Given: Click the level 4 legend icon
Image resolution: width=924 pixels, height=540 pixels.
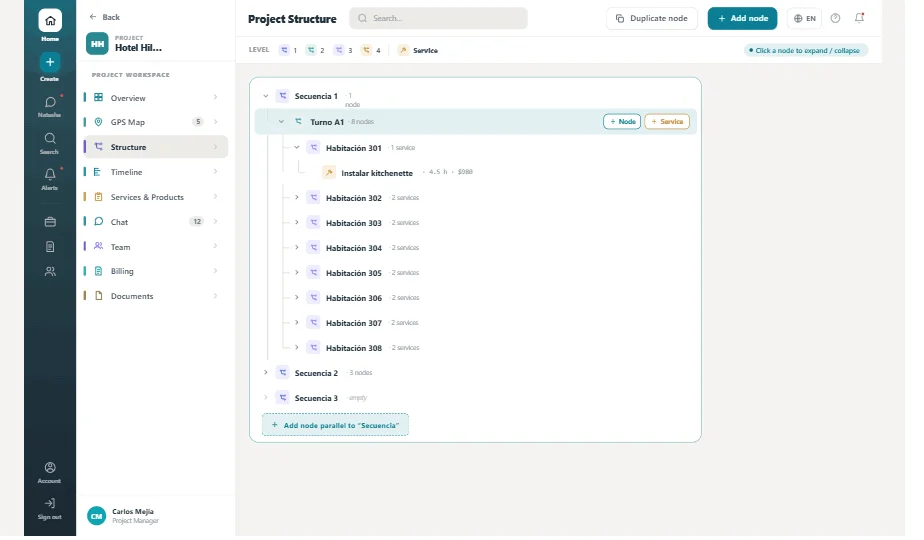Looking at the screenshot, I should point(367,50).
